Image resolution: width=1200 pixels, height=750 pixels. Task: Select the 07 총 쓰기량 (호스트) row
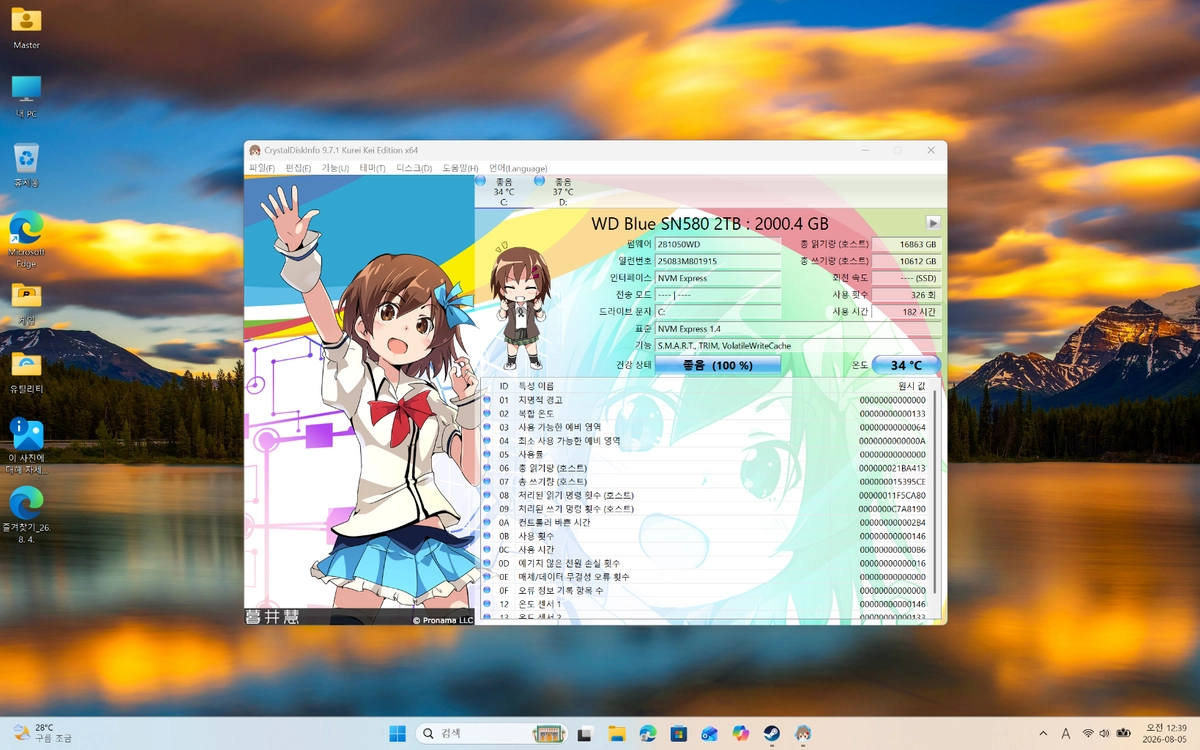click(x=705, y=482)
